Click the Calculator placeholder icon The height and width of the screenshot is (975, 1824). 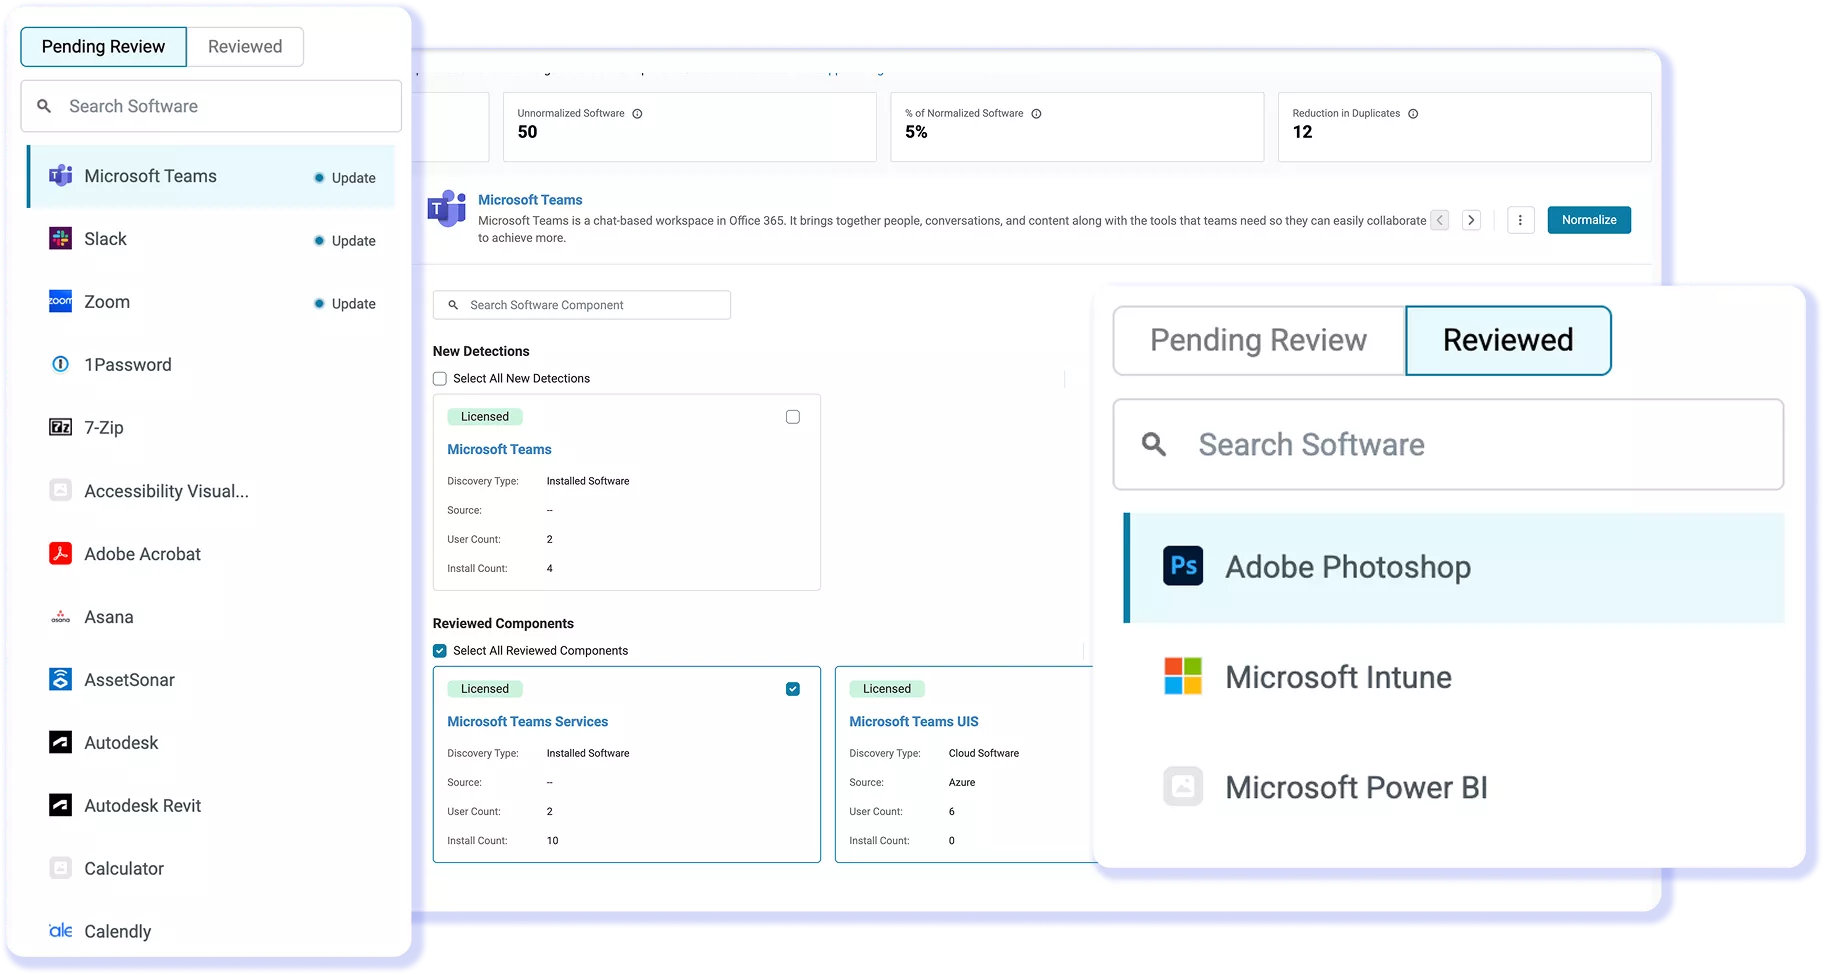pyautogui.click(x=60, y=869)
